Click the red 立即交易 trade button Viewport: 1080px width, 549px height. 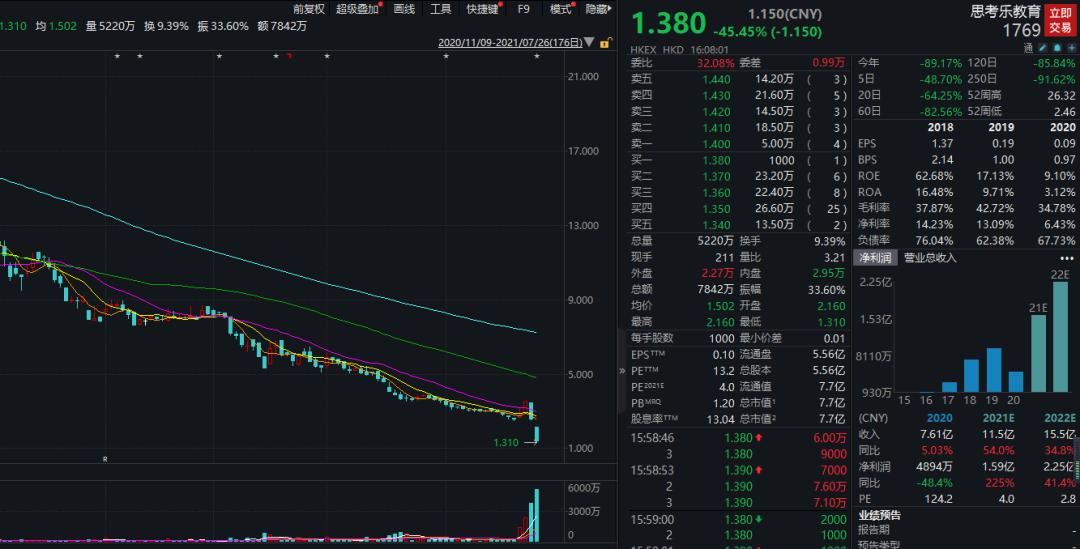click(x=1060, y=20)
